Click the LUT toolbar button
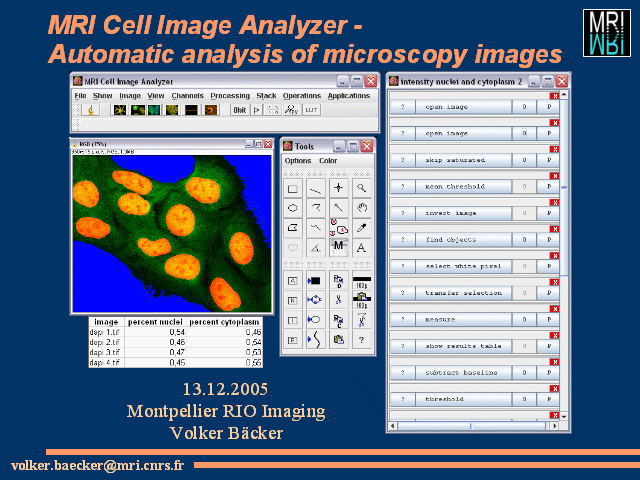This screenshot has height=480, width=640. tap(311, 110)
